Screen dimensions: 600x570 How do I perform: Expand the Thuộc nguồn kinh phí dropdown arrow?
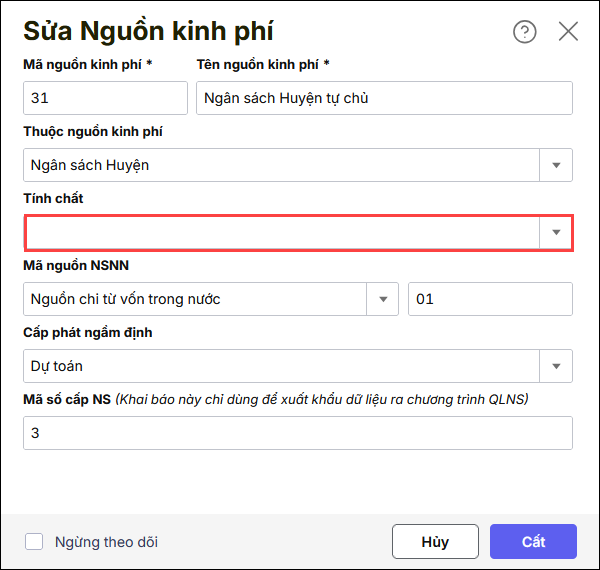[x=556, y=165]
